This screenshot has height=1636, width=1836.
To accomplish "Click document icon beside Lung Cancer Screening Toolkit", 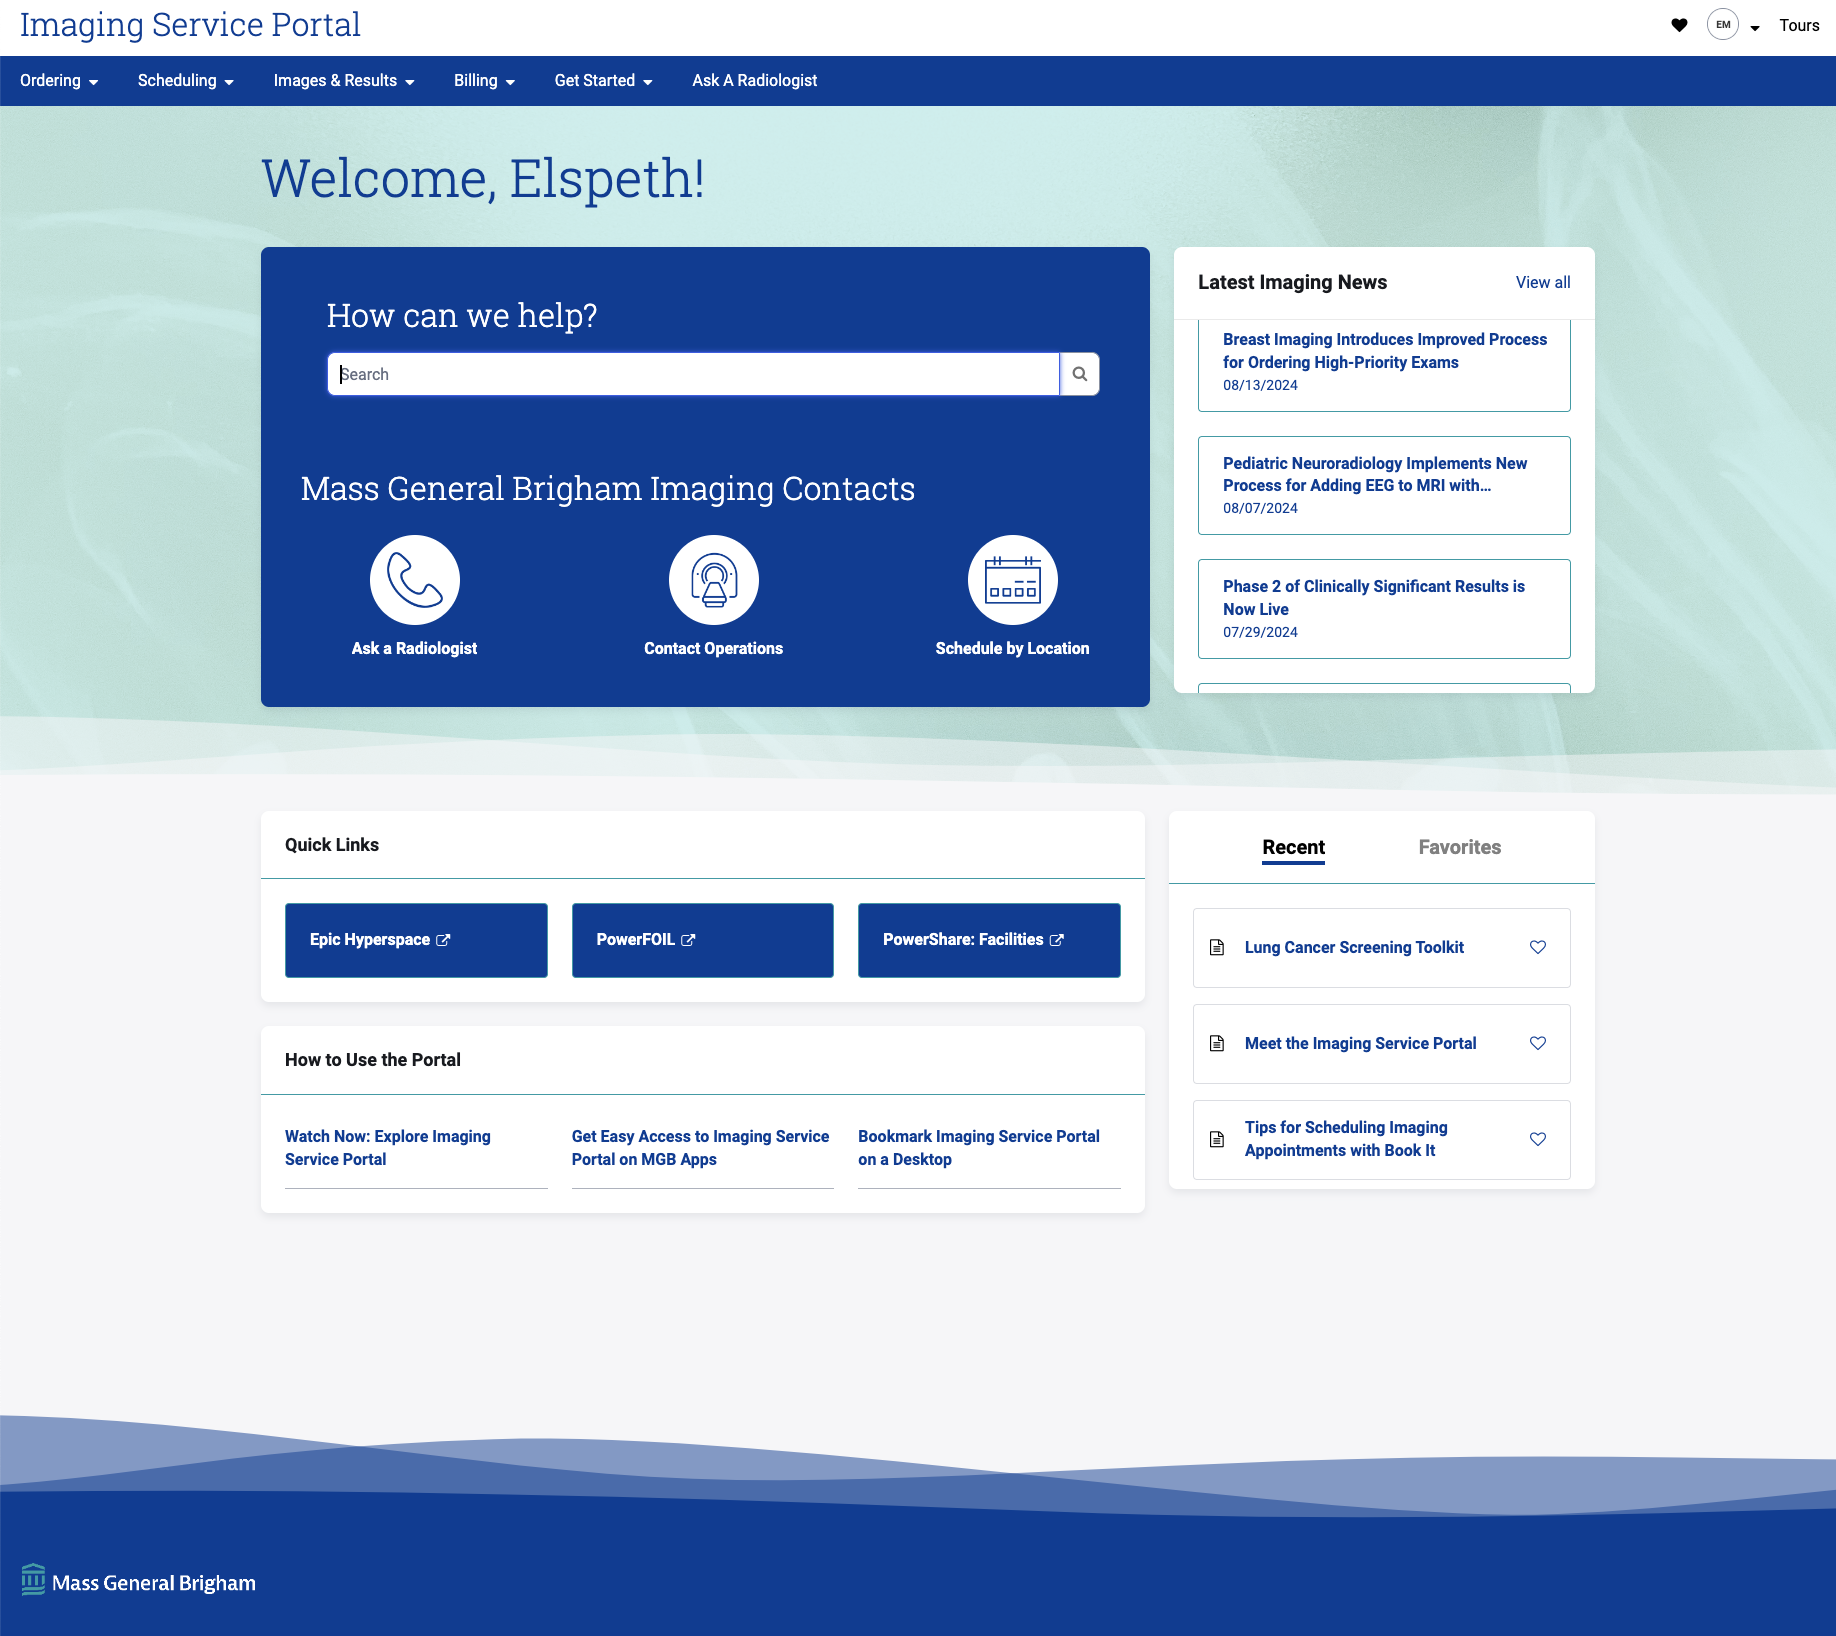I will point(1217,947).
